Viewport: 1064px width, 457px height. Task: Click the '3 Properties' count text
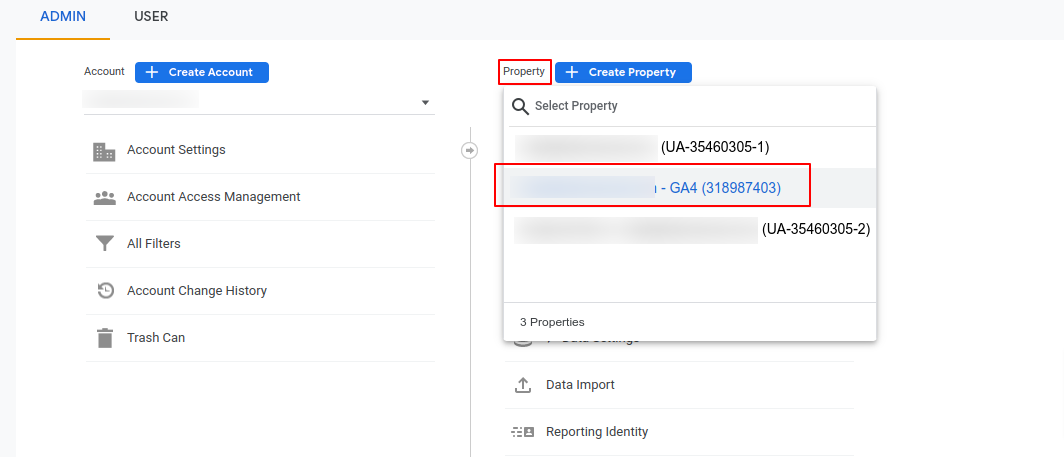point(552,322)
